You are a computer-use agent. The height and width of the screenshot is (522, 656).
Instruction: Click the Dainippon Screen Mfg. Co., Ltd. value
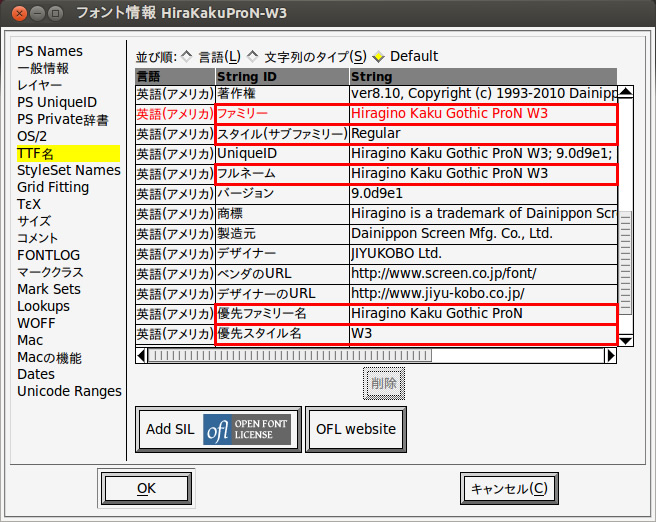point(452,233)
